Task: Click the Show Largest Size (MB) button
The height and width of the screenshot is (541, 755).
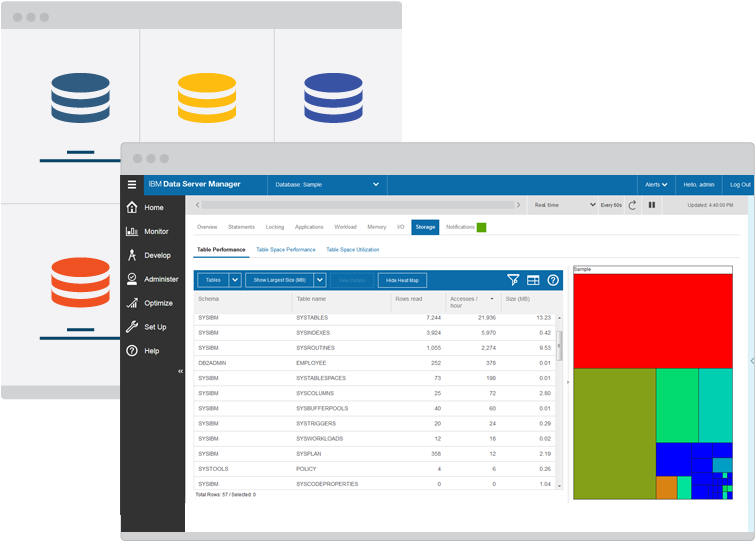Action: [280, 280]
